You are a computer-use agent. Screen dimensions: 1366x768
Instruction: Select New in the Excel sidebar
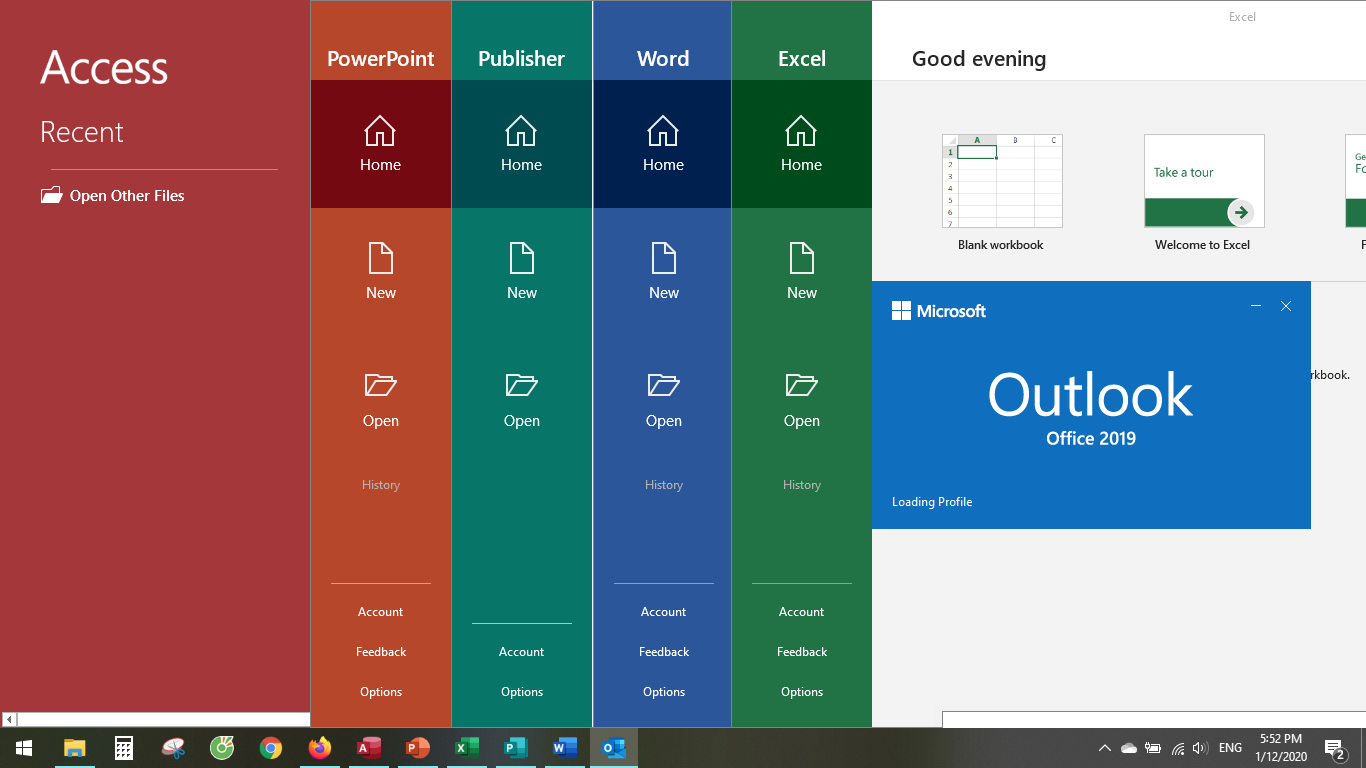click(x=801, y=272)
